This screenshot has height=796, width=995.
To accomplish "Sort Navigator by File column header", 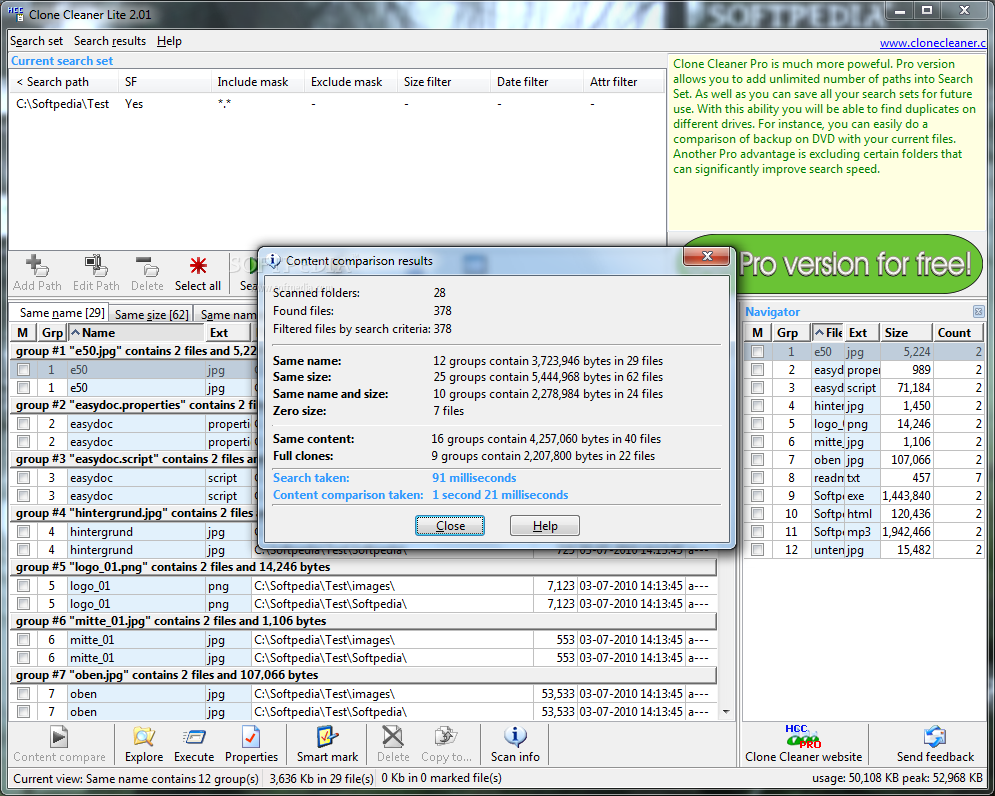I will (x=827, y=333).
